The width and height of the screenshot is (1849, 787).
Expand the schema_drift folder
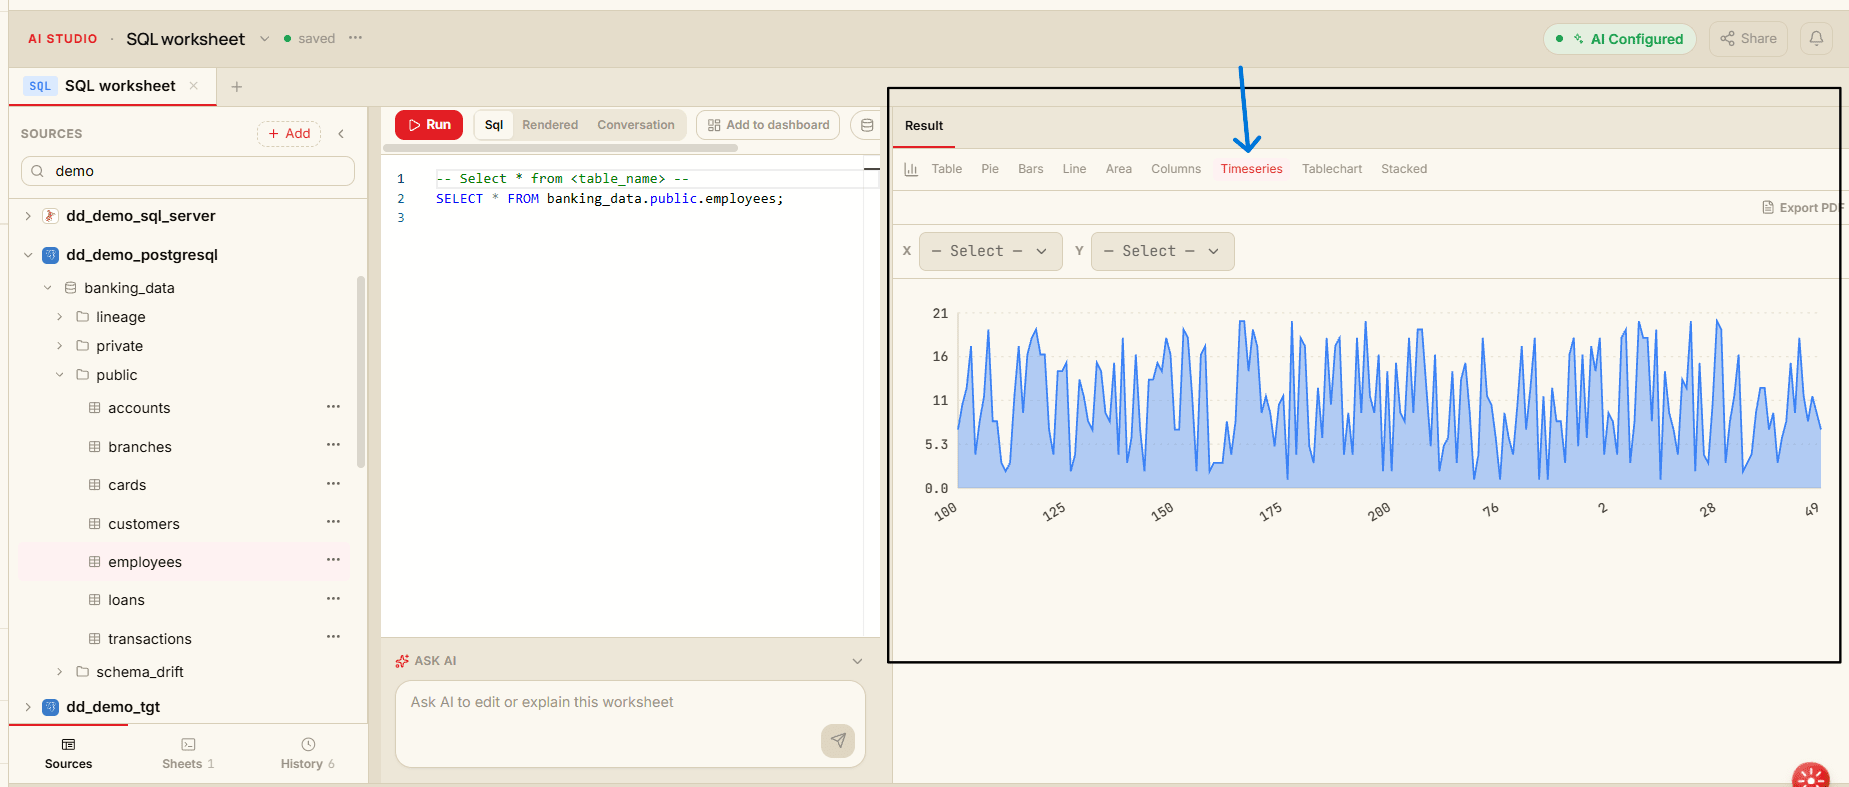[59, 672]
